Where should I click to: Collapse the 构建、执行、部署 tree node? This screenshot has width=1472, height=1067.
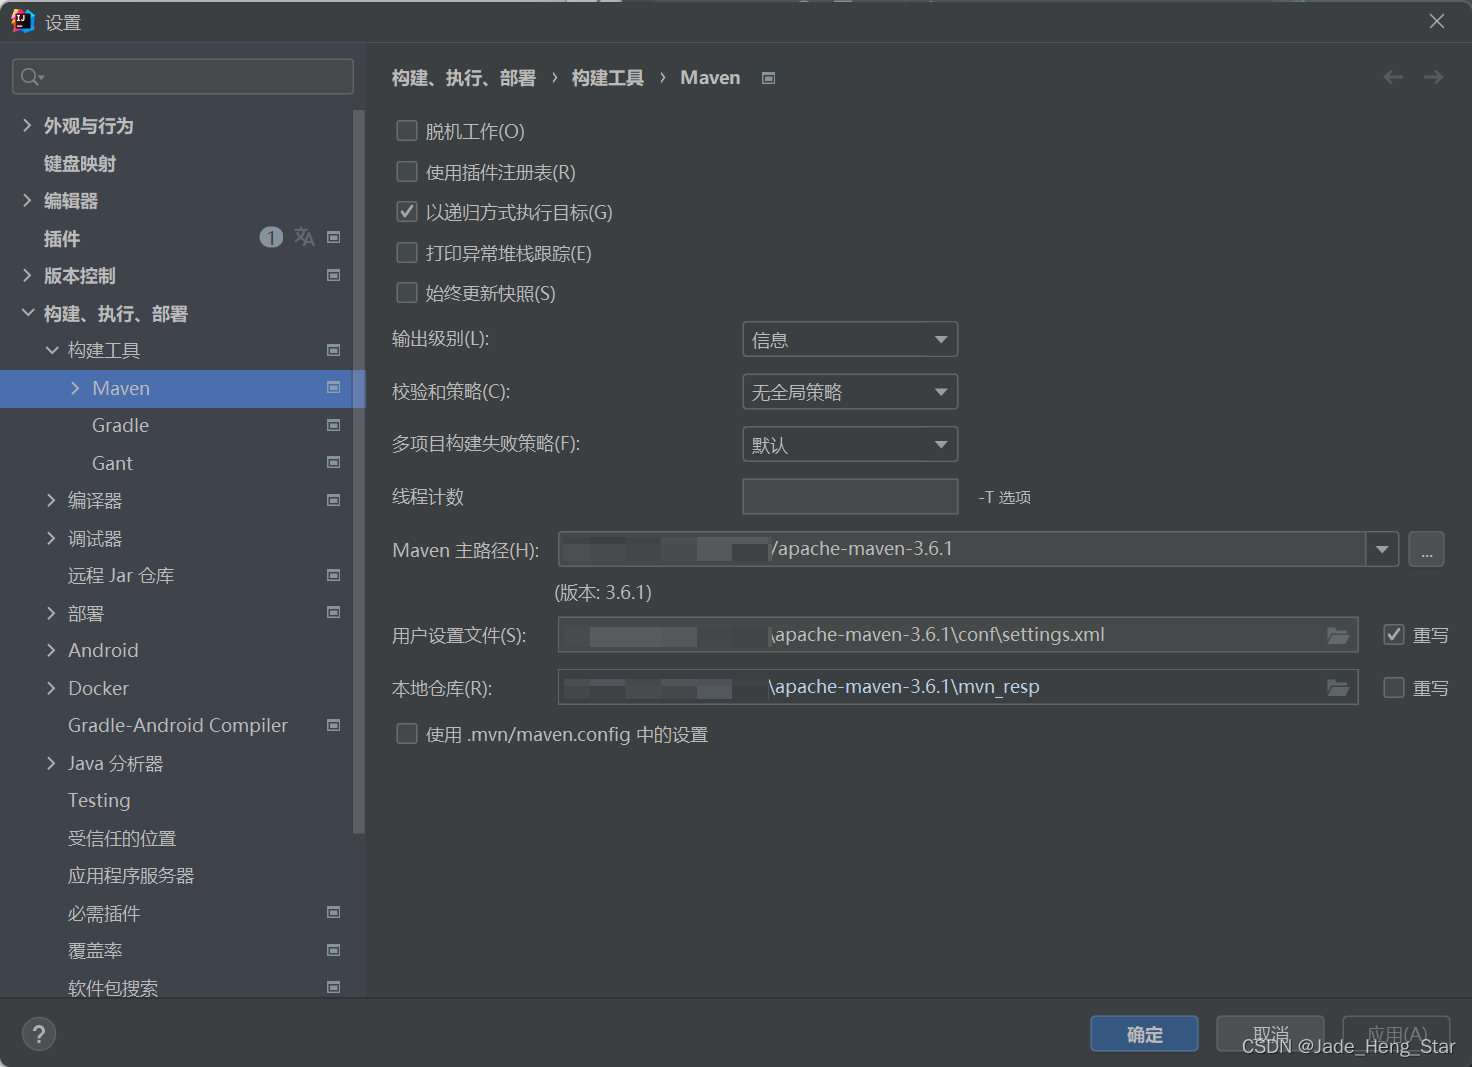(28, 313)
